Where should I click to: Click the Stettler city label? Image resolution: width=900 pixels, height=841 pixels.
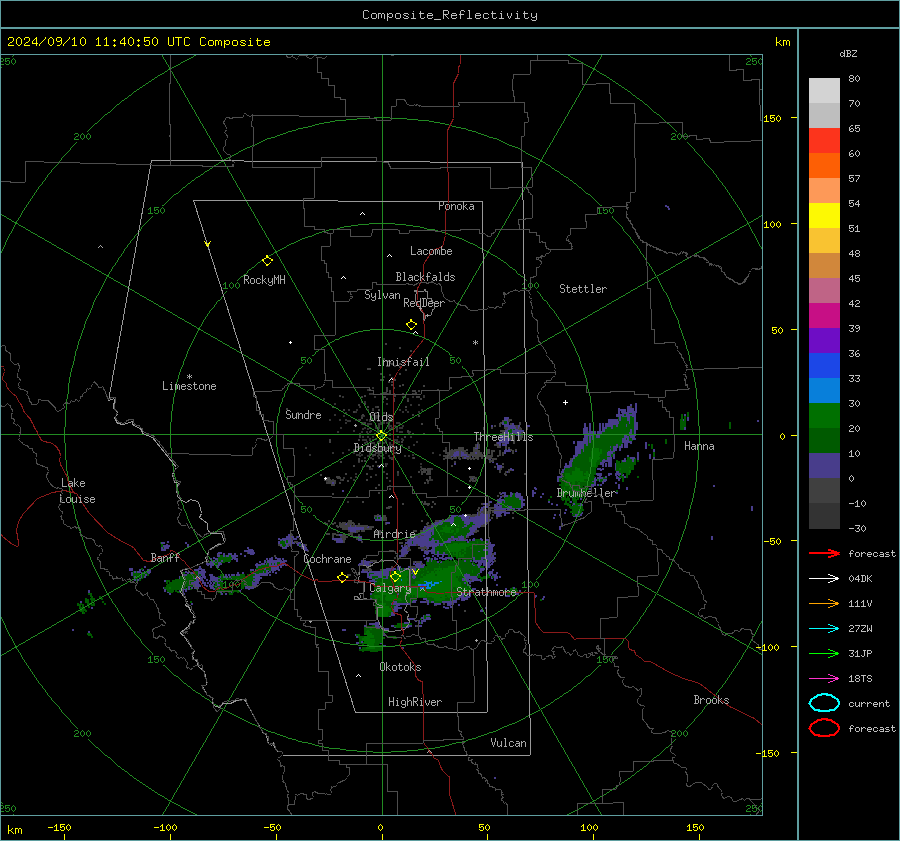click(x=583, y=289)
